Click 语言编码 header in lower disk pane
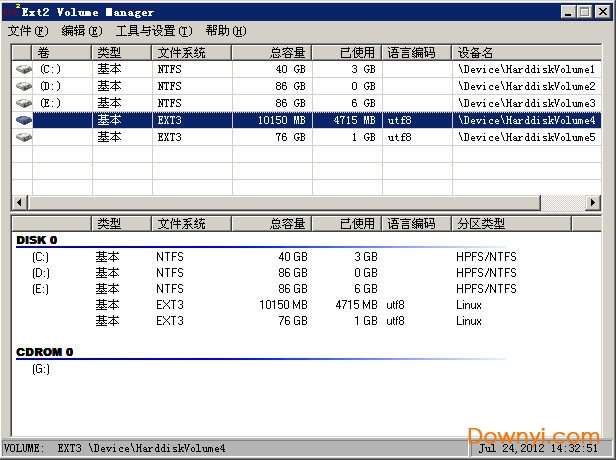This screenshot has height=460, width=616. (x=416, y=224)
